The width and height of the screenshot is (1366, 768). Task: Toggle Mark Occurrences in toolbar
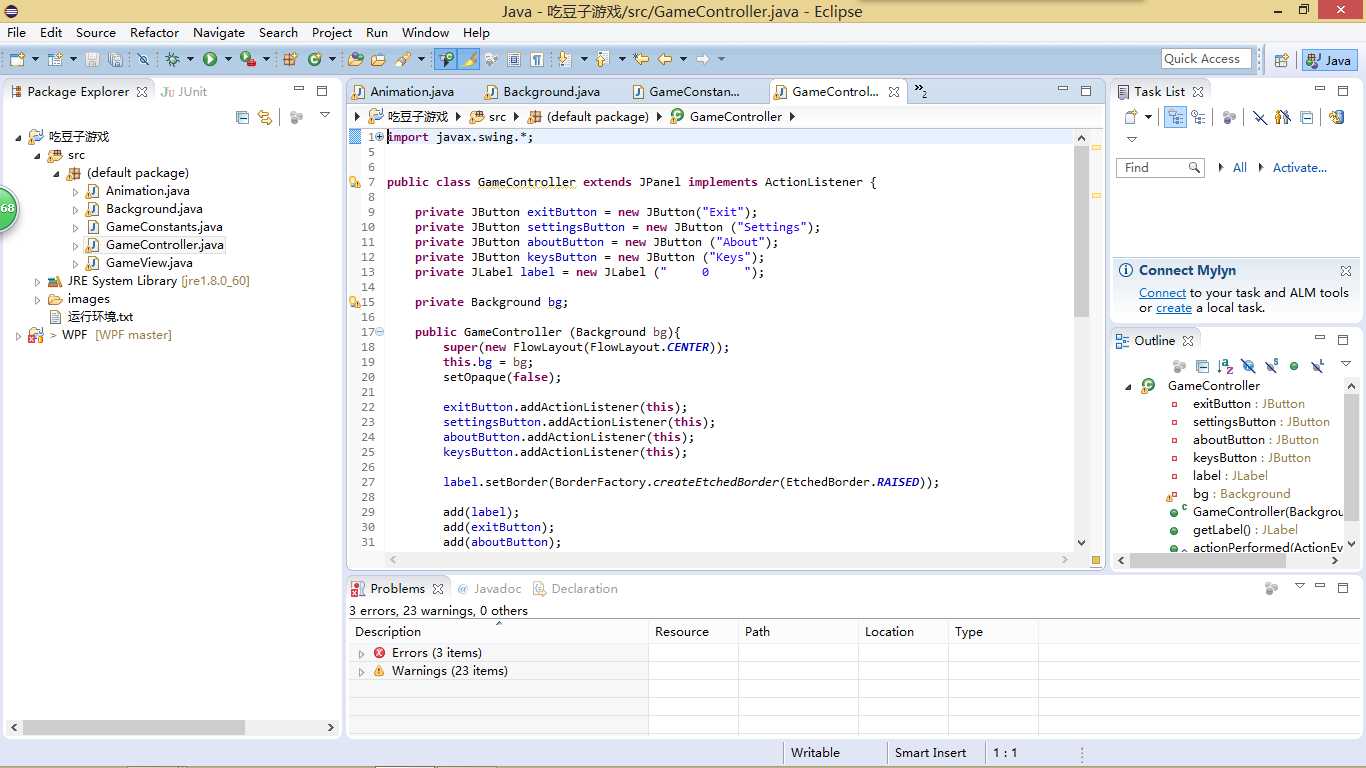469,60
